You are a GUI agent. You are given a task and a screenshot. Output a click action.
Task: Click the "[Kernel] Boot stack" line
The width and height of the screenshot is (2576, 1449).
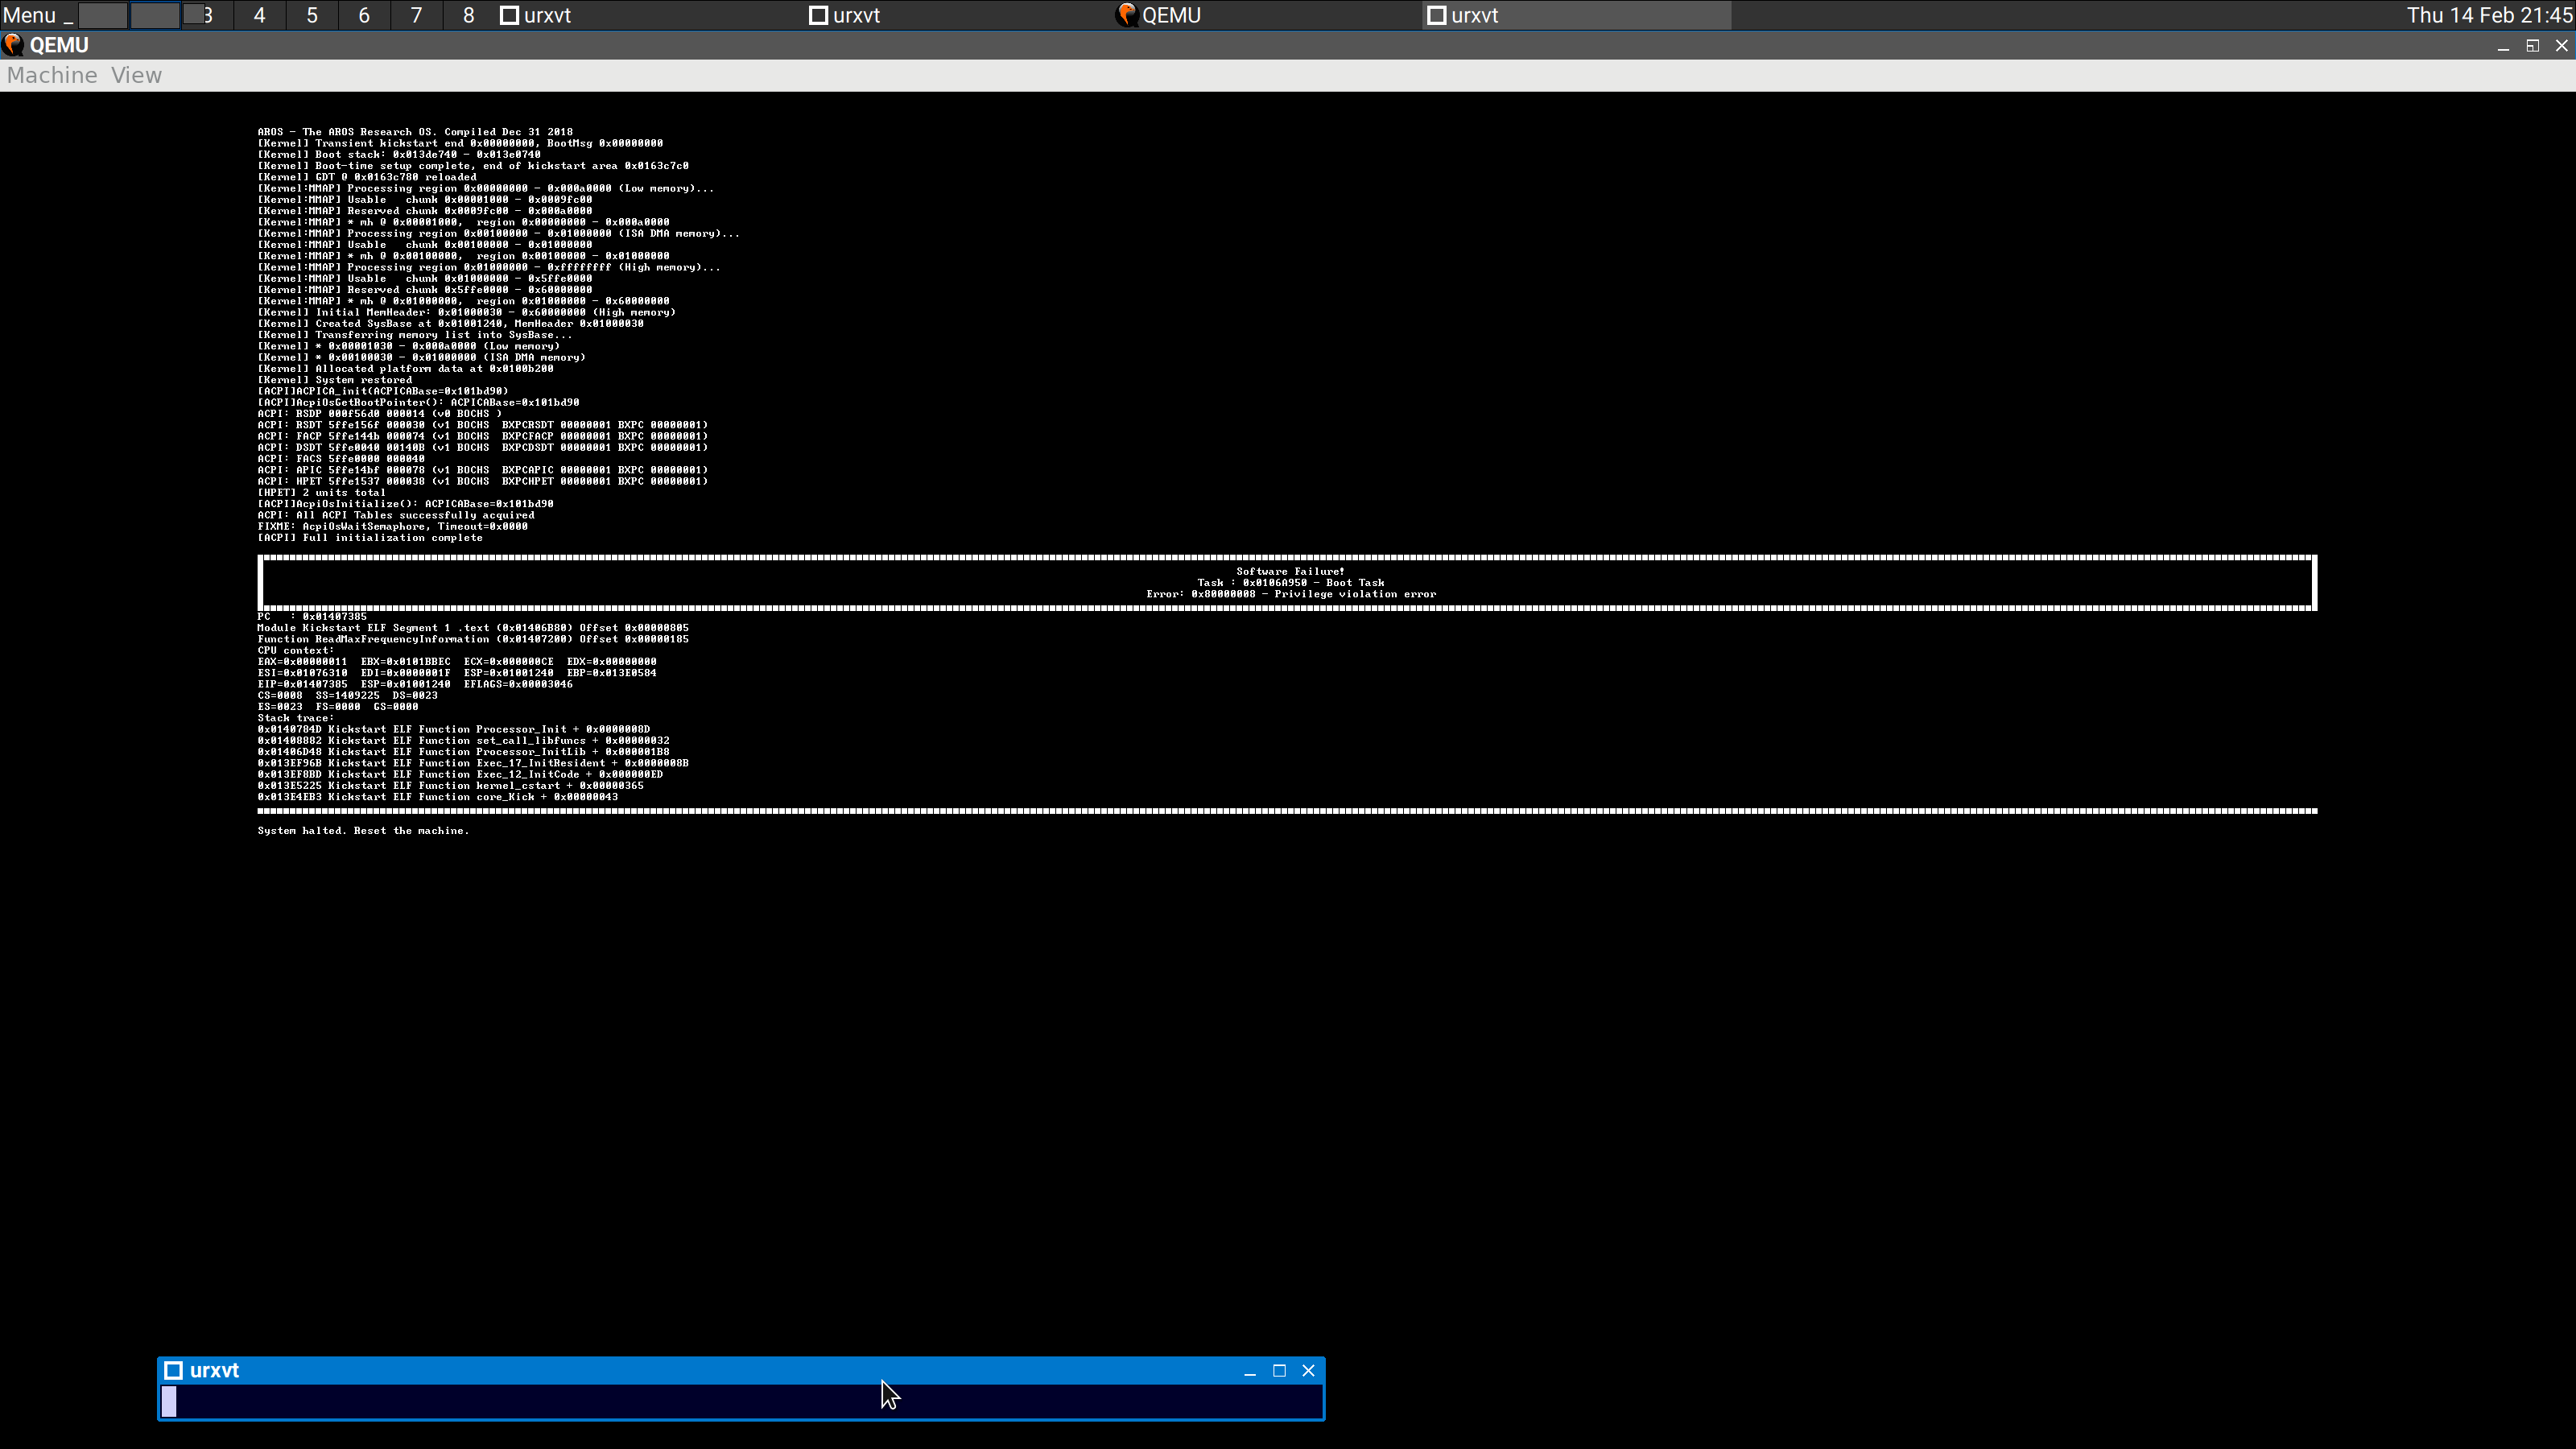(399, 155)
